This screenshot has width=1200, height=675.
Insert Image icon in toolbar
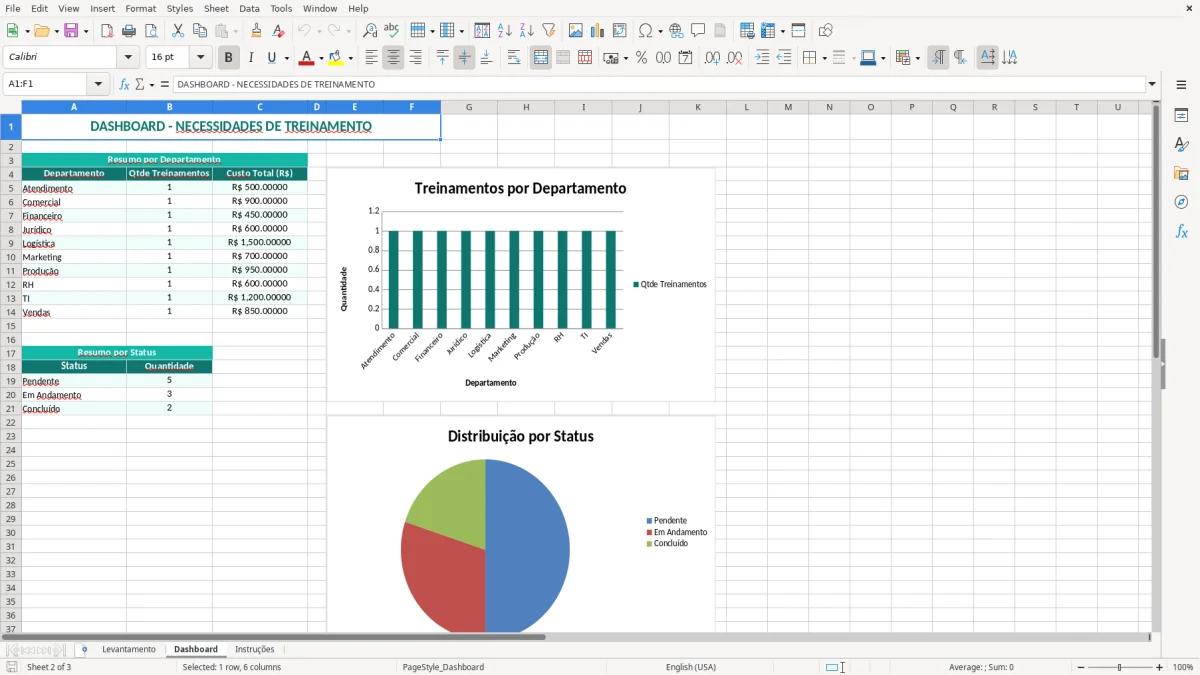tap(576, 31)
